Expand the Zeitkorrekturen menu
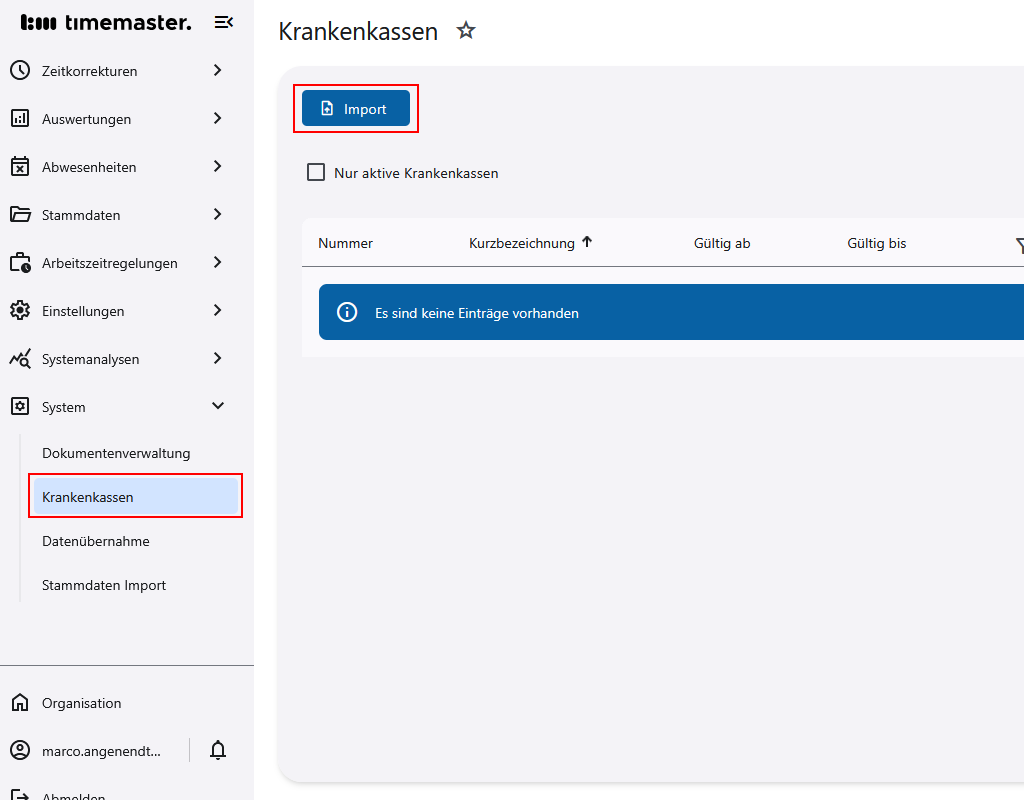This screenshot has height=800, width=1024. [x=217, y=70]
